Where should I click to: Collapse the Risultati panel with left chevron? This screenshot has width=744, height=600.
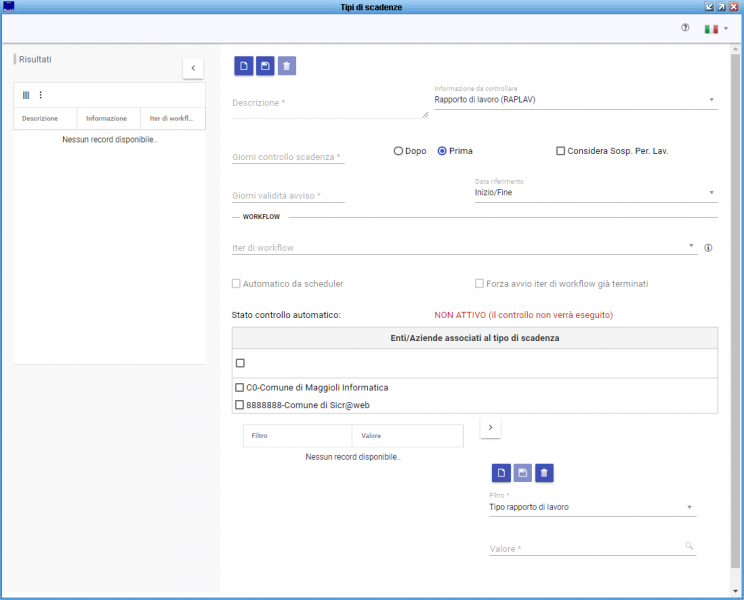(193, 68)
